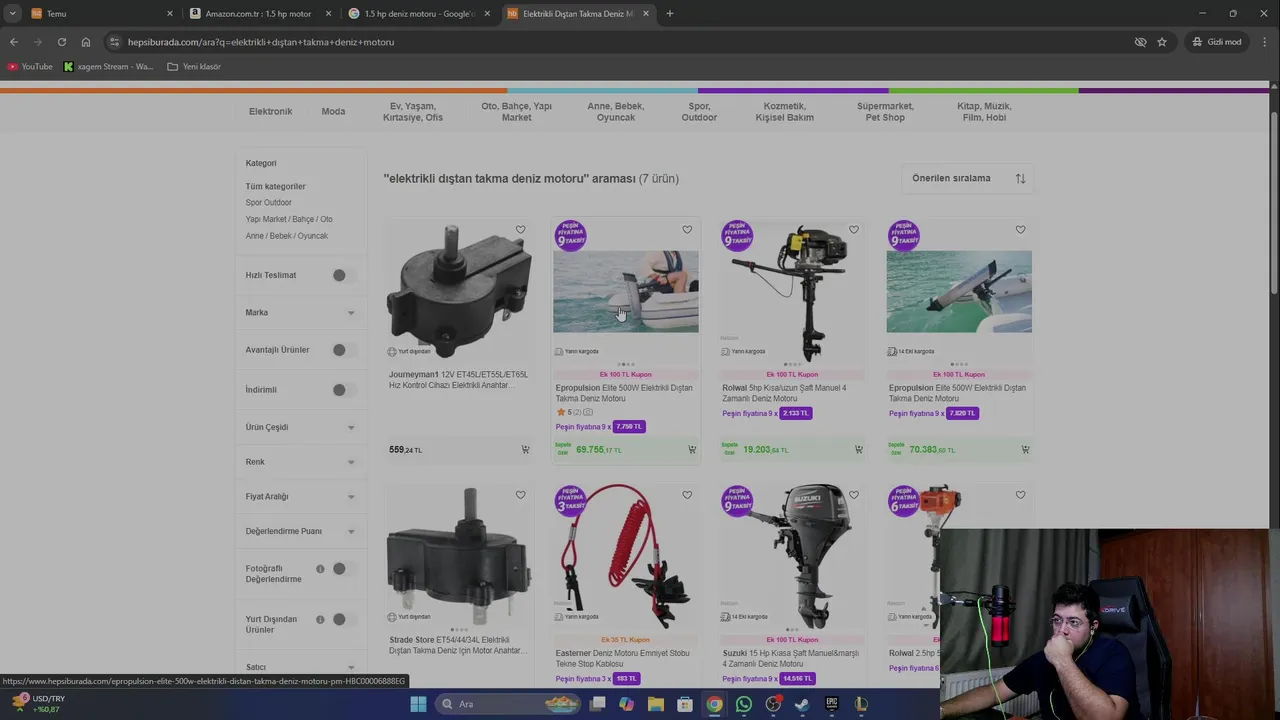Viewport: 1280px width, 720px height.
Task: Expand the Marka filter
Action: [300, 313]
